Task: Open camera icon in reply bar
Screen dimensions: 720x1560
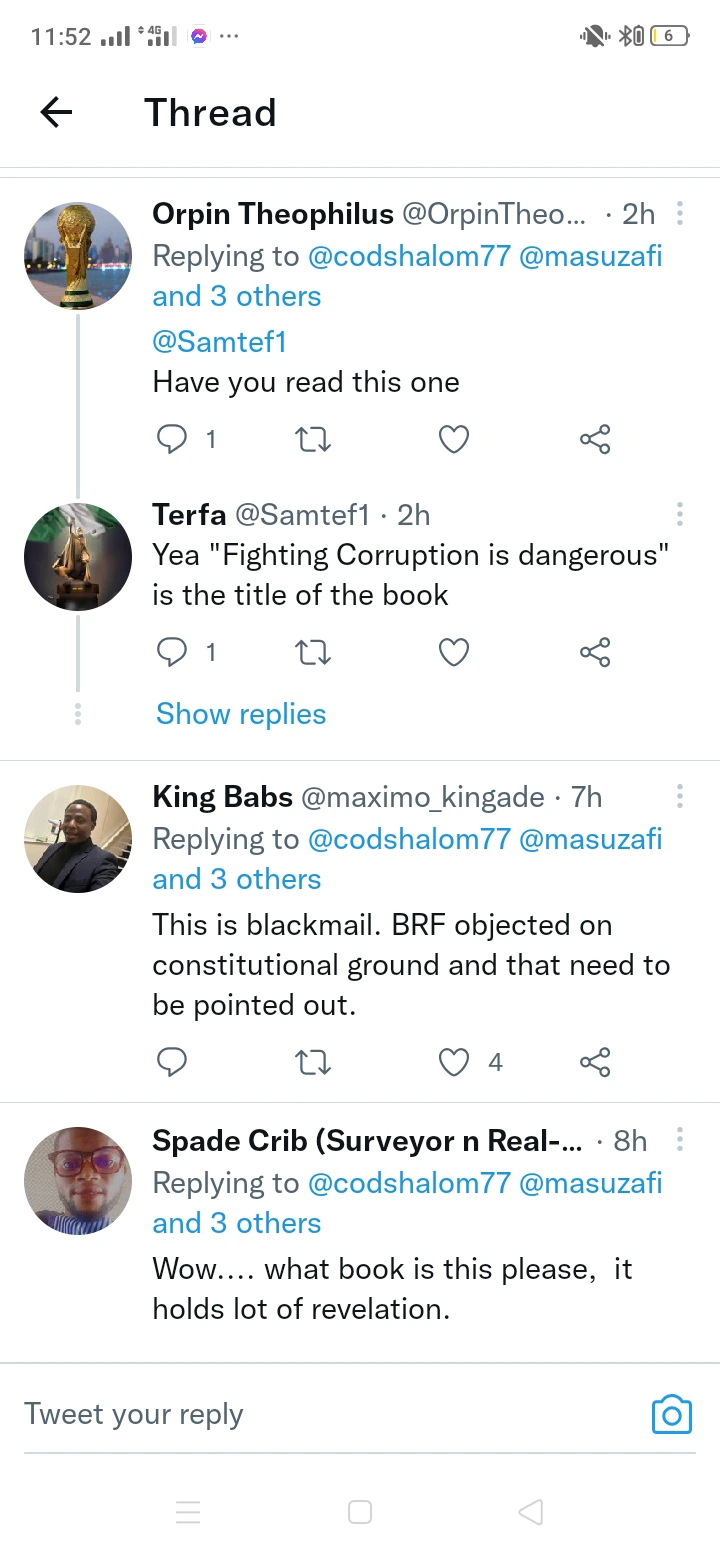Action: pyautogui.click(x=671, y=1415)
